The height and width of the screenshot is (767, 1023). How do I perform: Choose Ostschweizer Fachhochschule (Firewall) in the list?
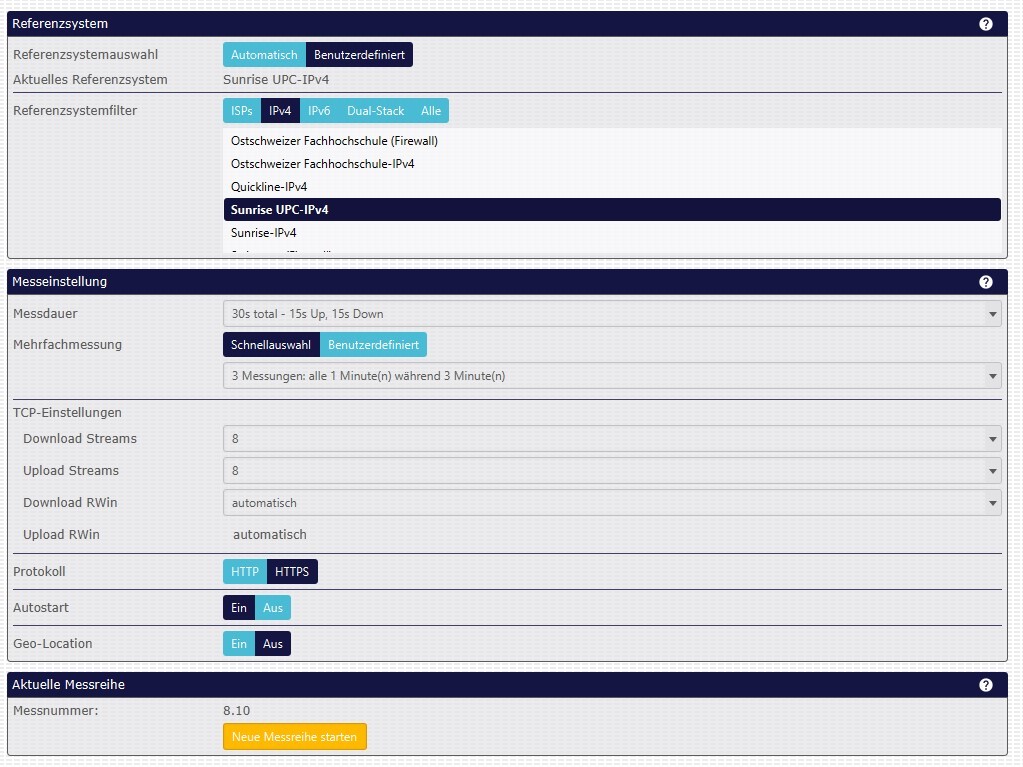point(334,141)
